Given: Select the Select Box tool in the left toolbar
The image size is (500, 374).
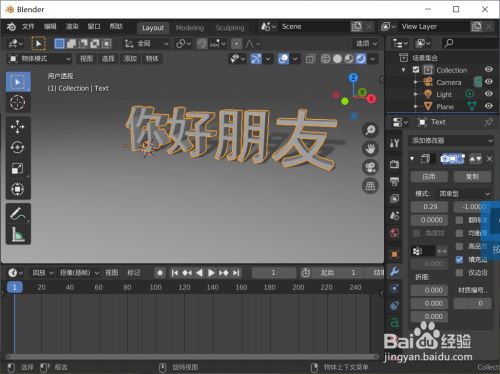Looking at the screenshot, I should (x=18, y=82).
